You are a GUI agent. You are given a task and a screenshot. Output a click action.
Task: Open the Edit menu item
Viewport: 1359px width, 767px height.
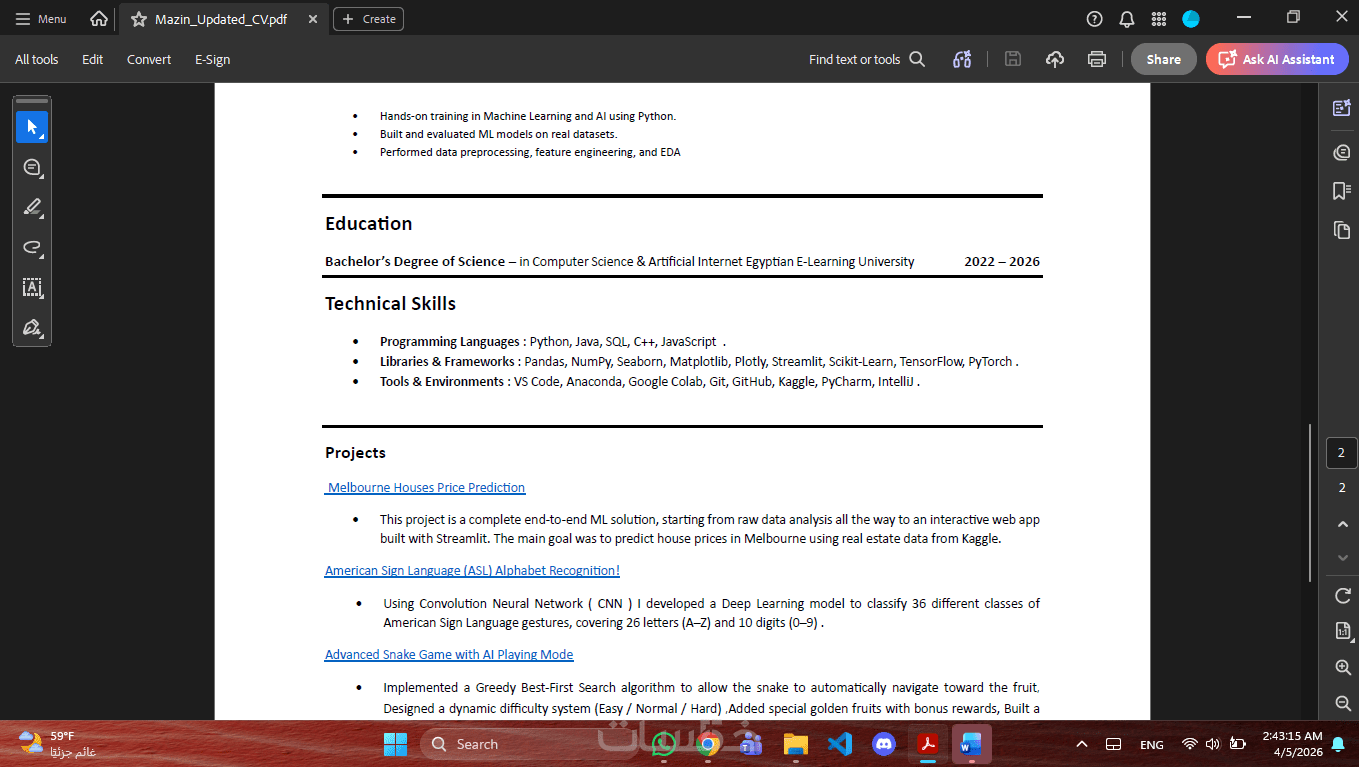(x=93, y=59)
